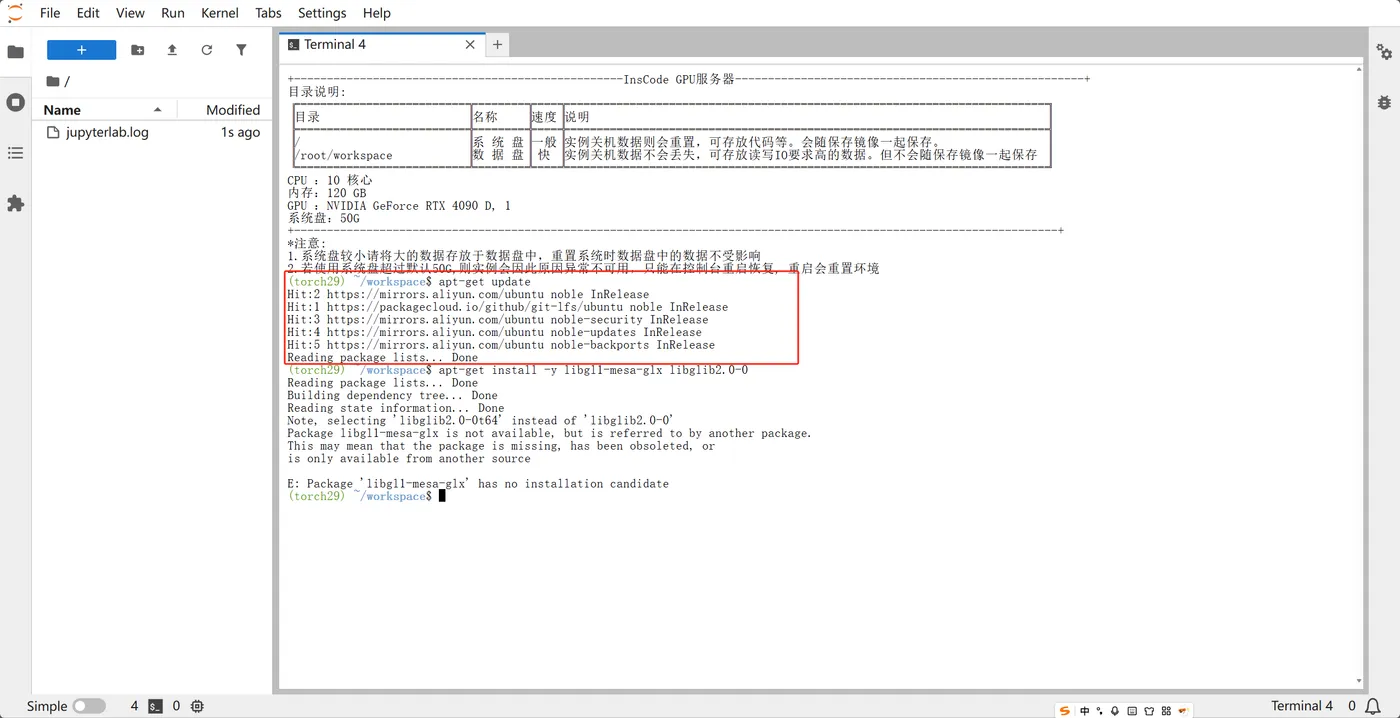Screen dimensions: 1400x718
Task: Click the terminal icon in status bar
Action: click(x=155, y=706)
